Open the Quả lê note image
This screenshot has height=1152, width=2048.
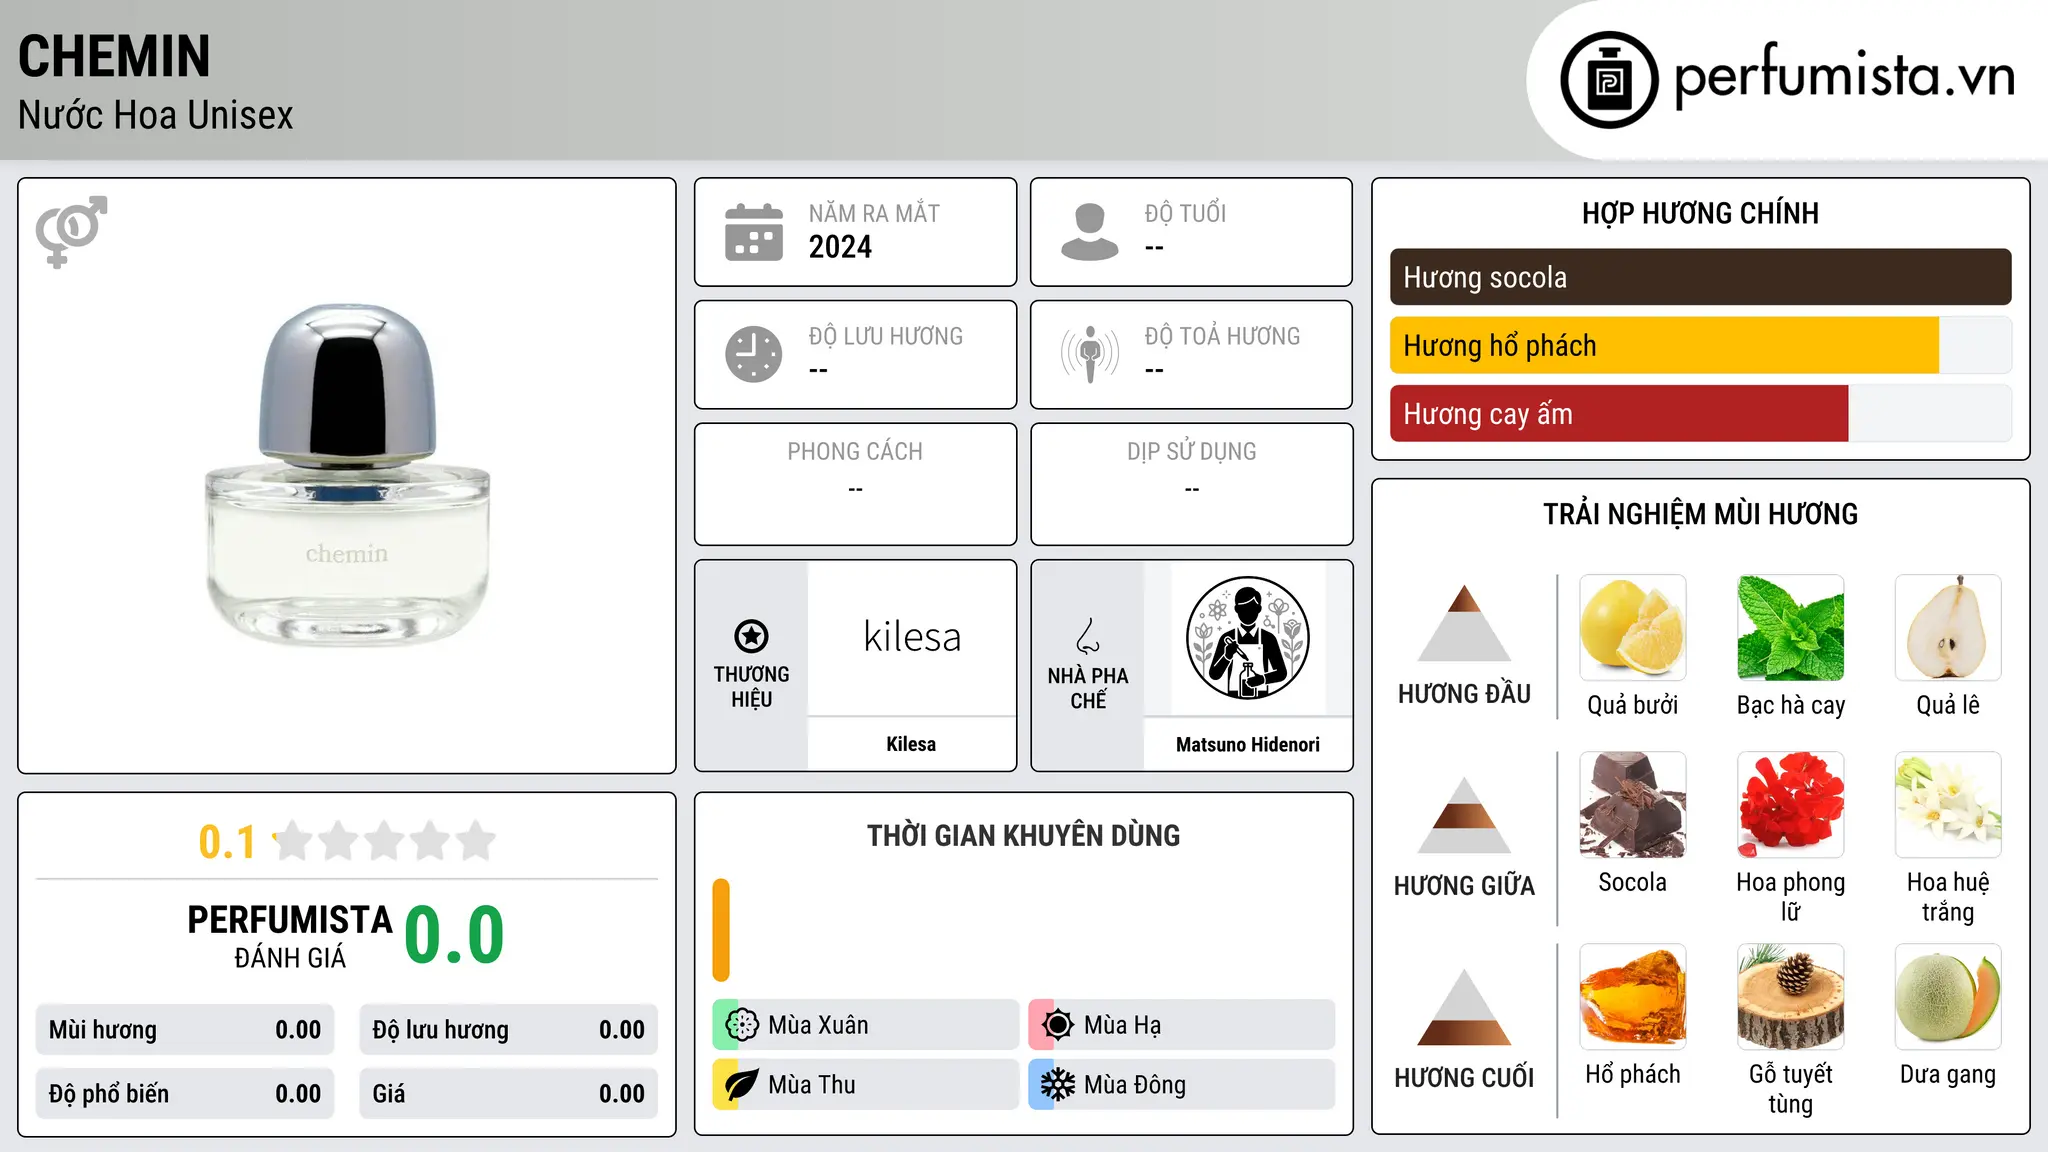[1948, 628]
